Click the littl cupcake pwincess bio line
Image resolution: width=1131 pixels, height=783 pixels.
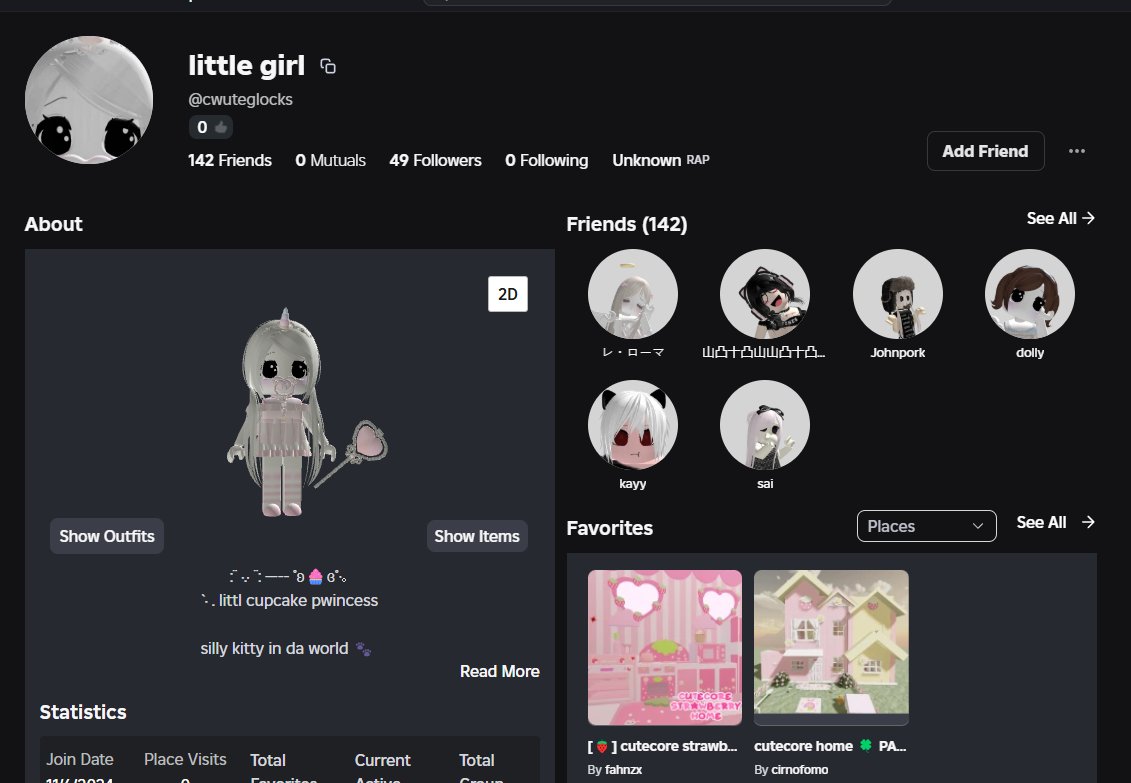tap(289, 601)
